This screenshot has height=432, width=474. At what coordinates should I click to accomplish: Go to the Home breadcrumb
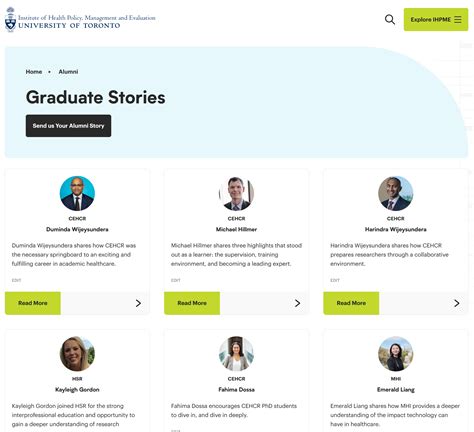[x=34, y=72]
